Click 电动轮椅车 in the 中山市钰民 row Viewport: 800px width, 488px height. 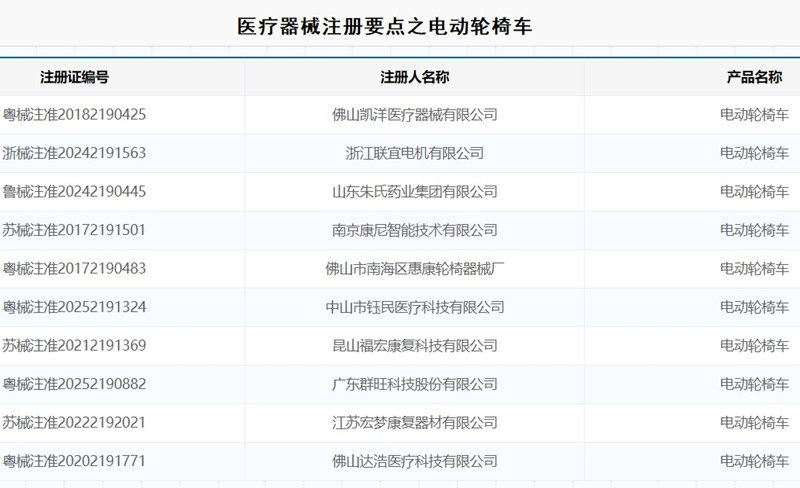coord(755,307)
